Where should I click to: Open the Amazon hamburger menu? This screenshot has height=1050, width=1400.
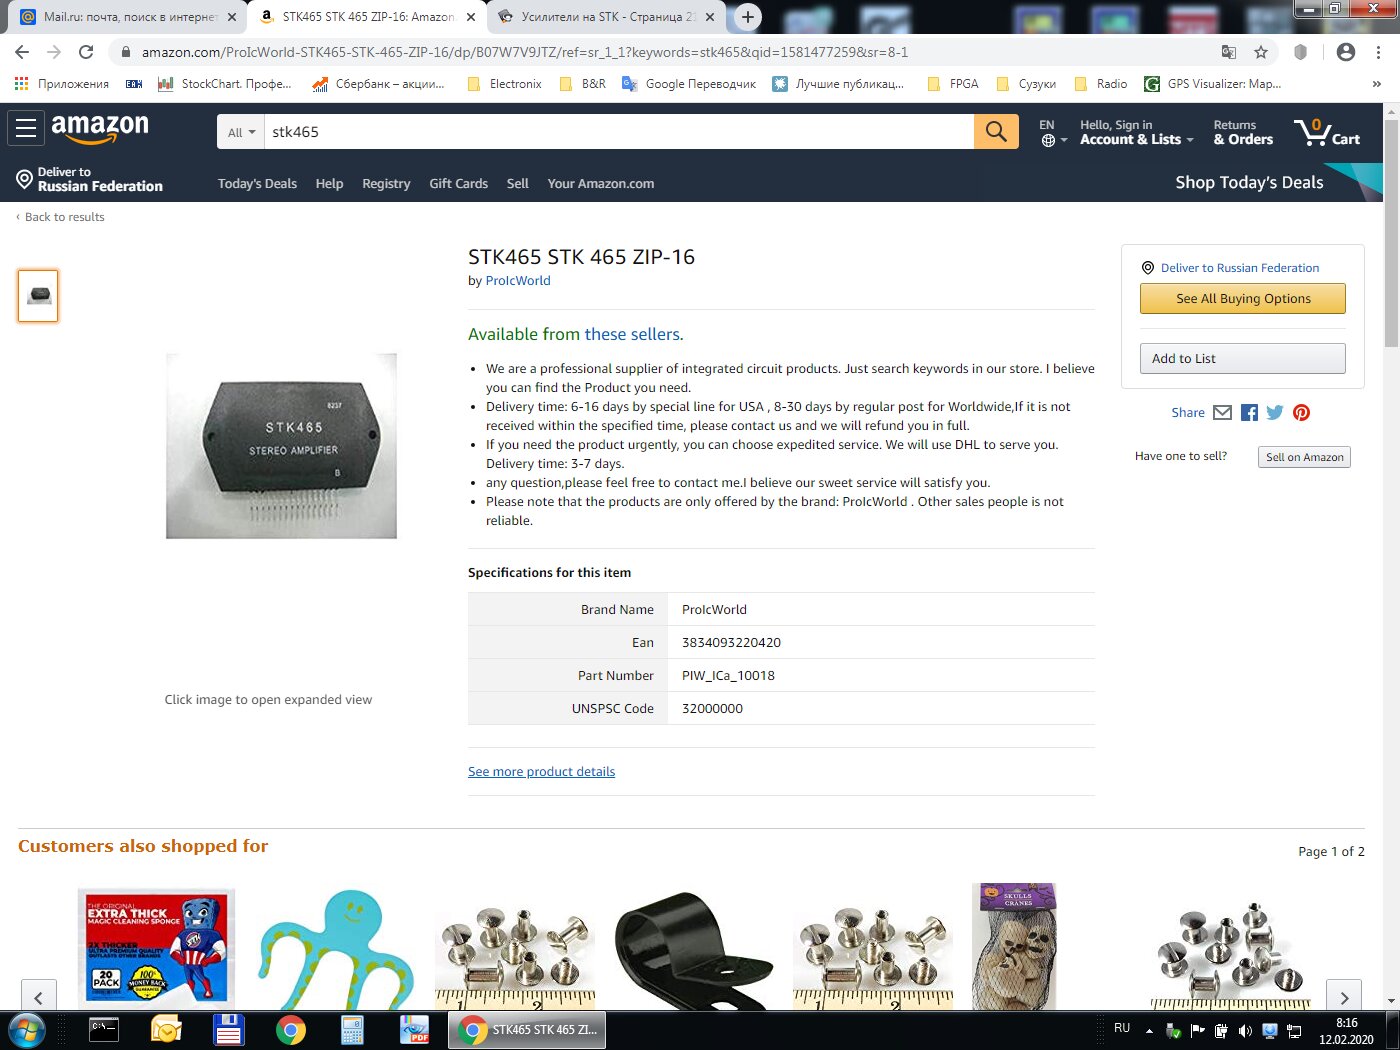coord(26,128)
